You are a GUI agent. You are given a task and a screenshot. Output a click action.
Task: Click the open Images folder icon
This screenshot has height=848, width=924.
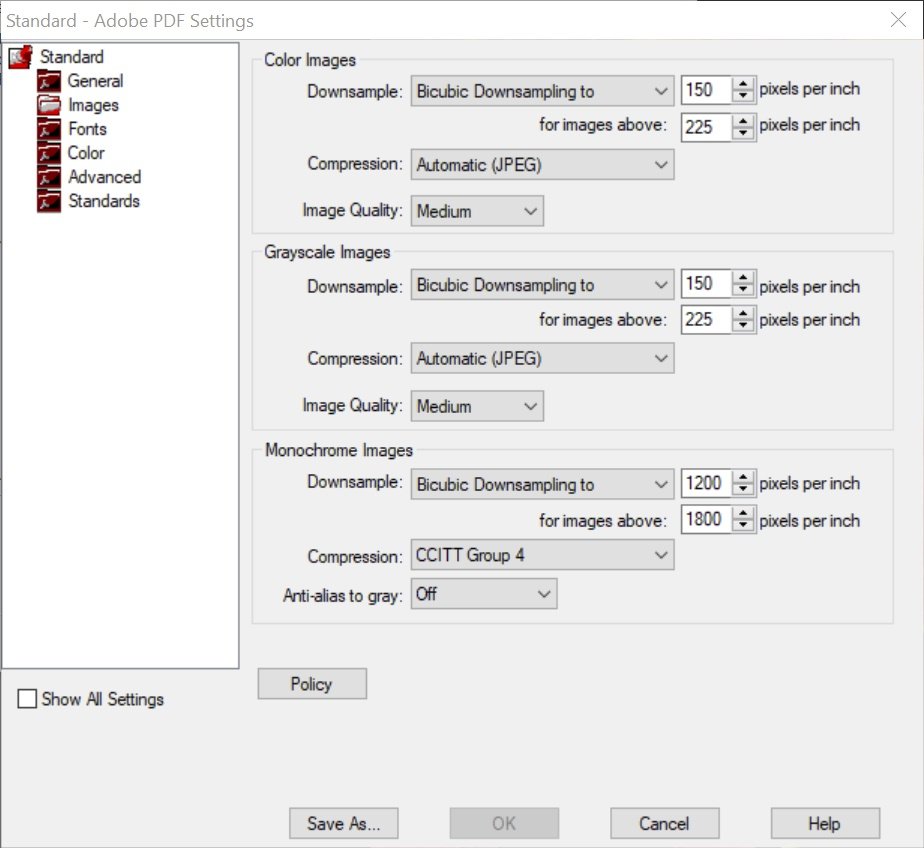click(x=49, y=105)
